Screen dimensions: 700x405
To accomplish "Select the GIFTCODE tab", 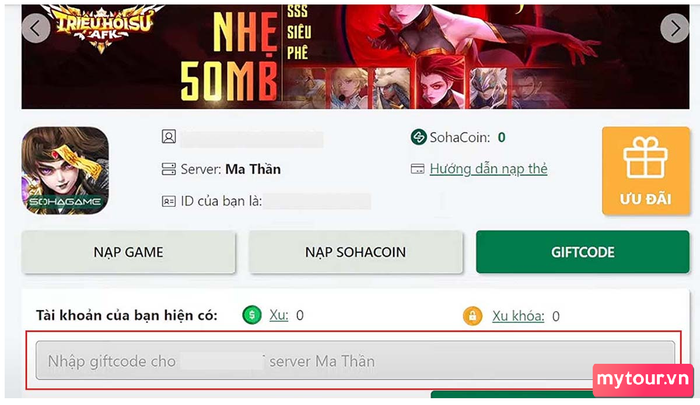I will tap(583, 252).
